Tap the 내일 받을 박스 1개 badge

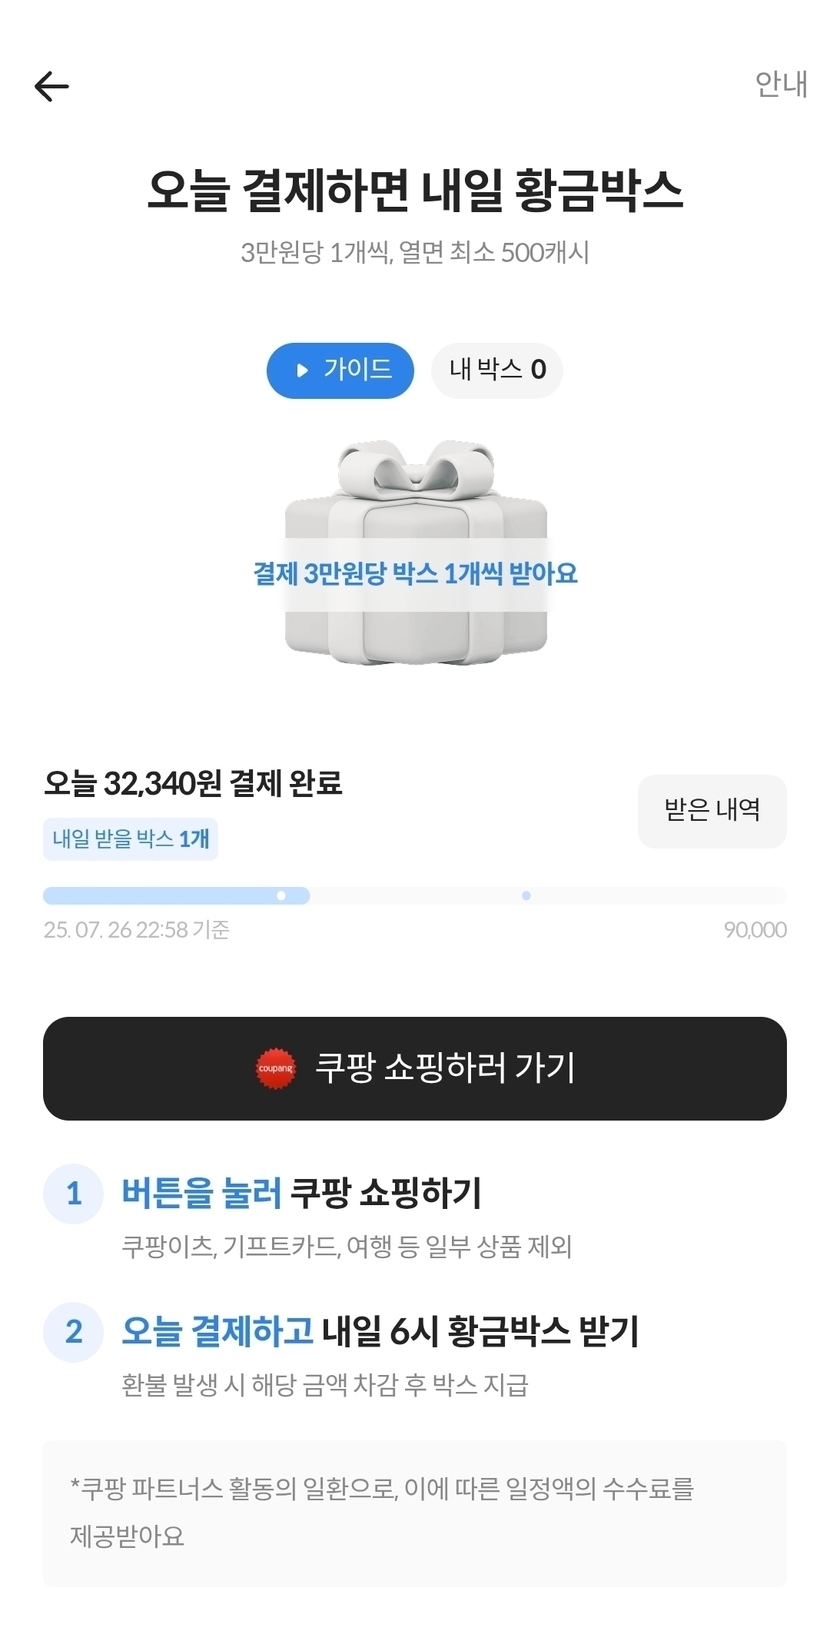(130, 839)
